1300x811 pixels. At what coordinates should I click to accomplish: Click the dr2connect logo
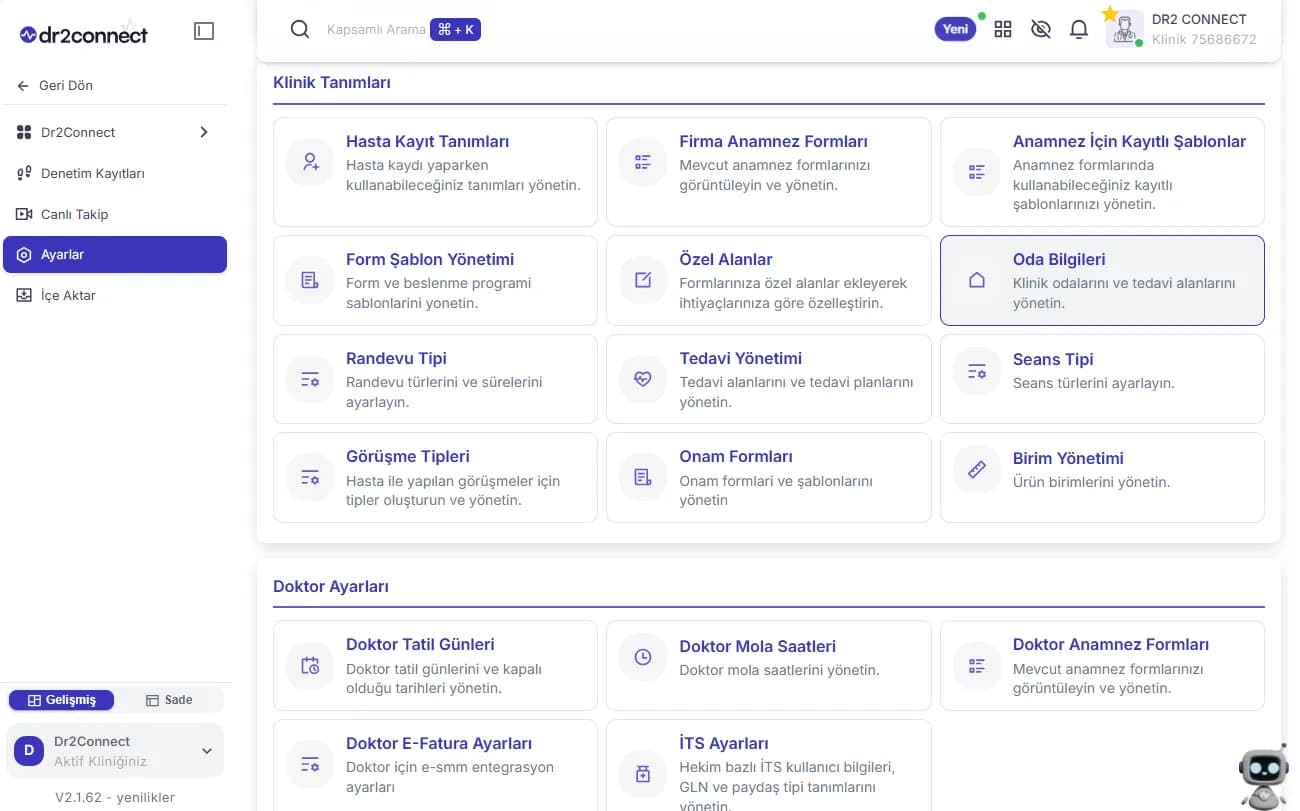(84, 33)
